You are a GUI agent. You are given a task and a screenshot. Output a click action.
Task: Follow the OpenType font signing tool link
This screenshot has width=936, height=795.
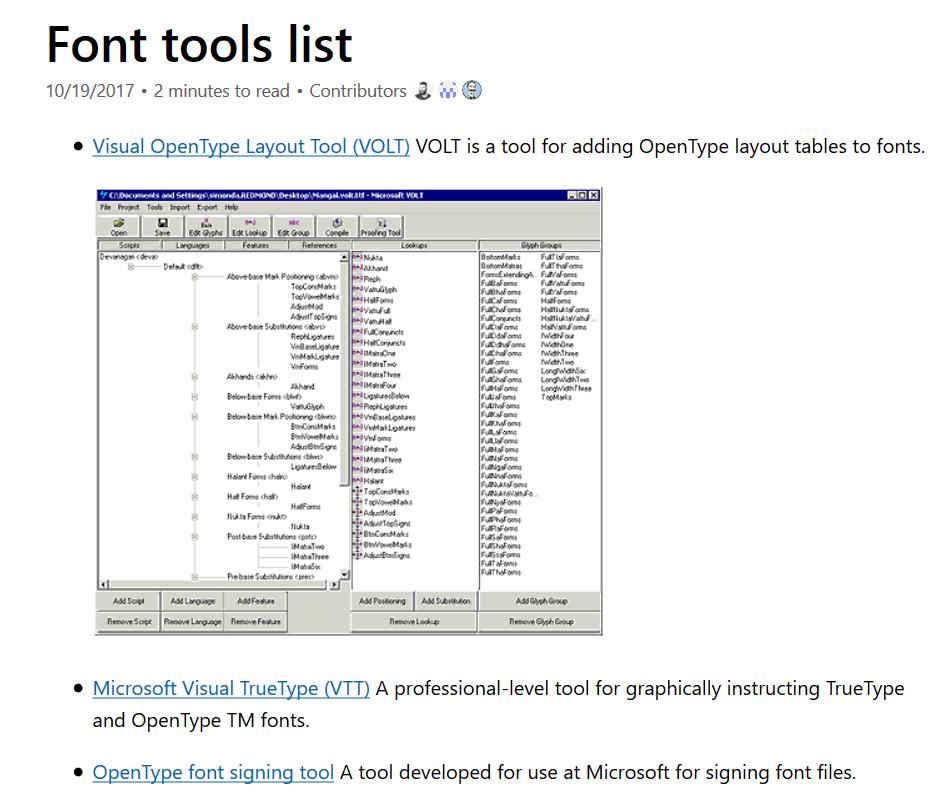click(x=213, y=772)
